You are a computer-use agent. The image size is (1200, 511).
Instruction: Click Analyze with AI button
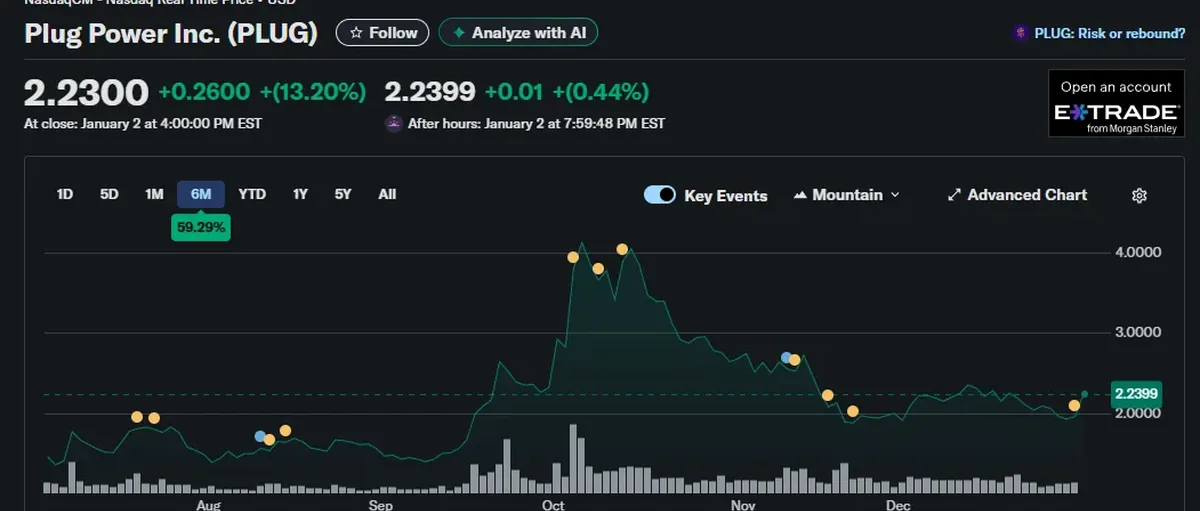click(518, 33)
